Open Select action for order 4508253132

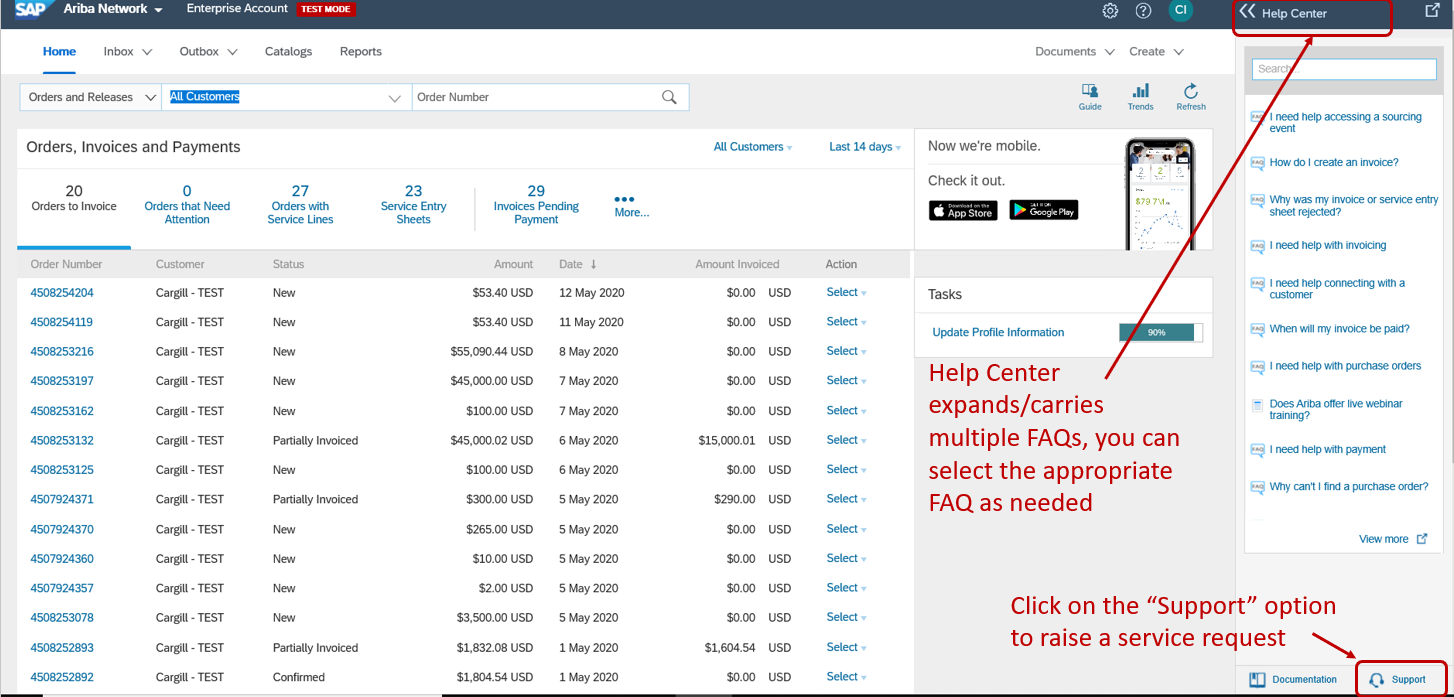tap(846, 440)
